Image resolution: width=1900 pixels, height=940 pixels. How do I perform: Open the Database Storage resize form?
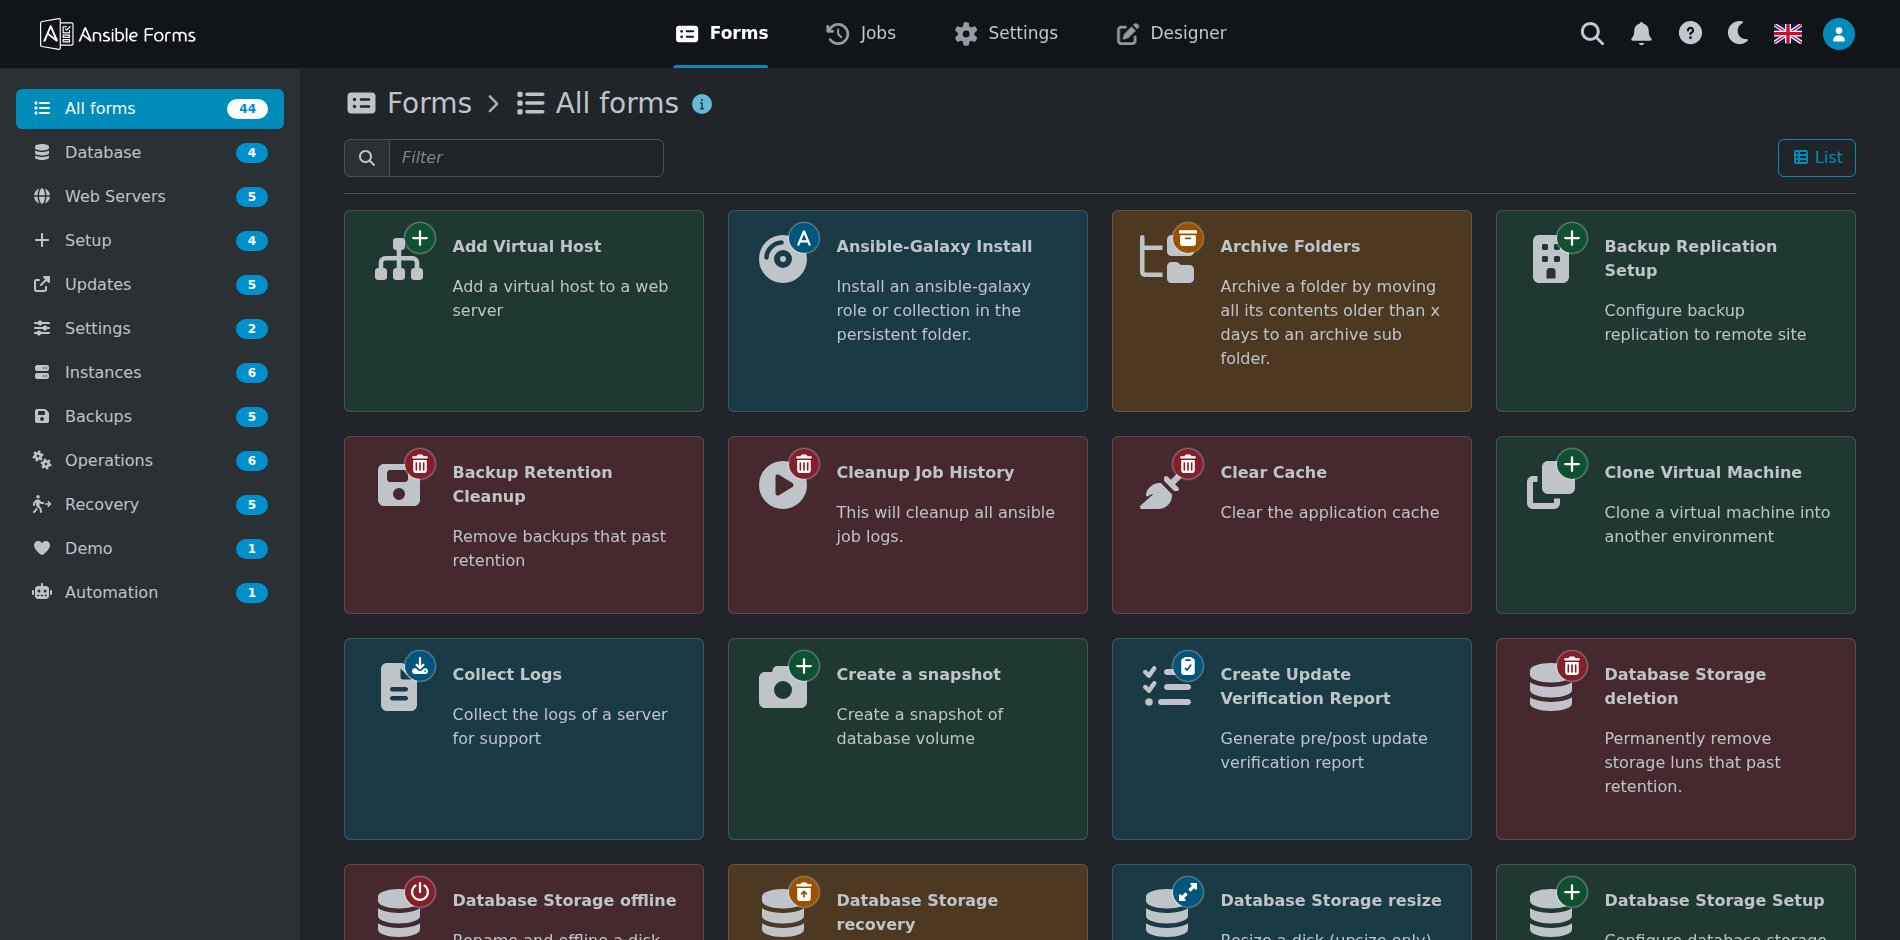coord(1291,902)
